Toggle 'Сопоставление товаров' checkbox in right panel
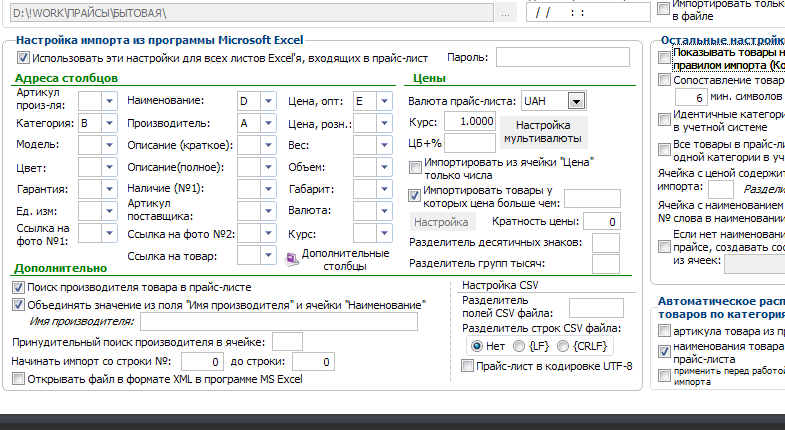The image size is (785, 430). [x=664, y=80]
